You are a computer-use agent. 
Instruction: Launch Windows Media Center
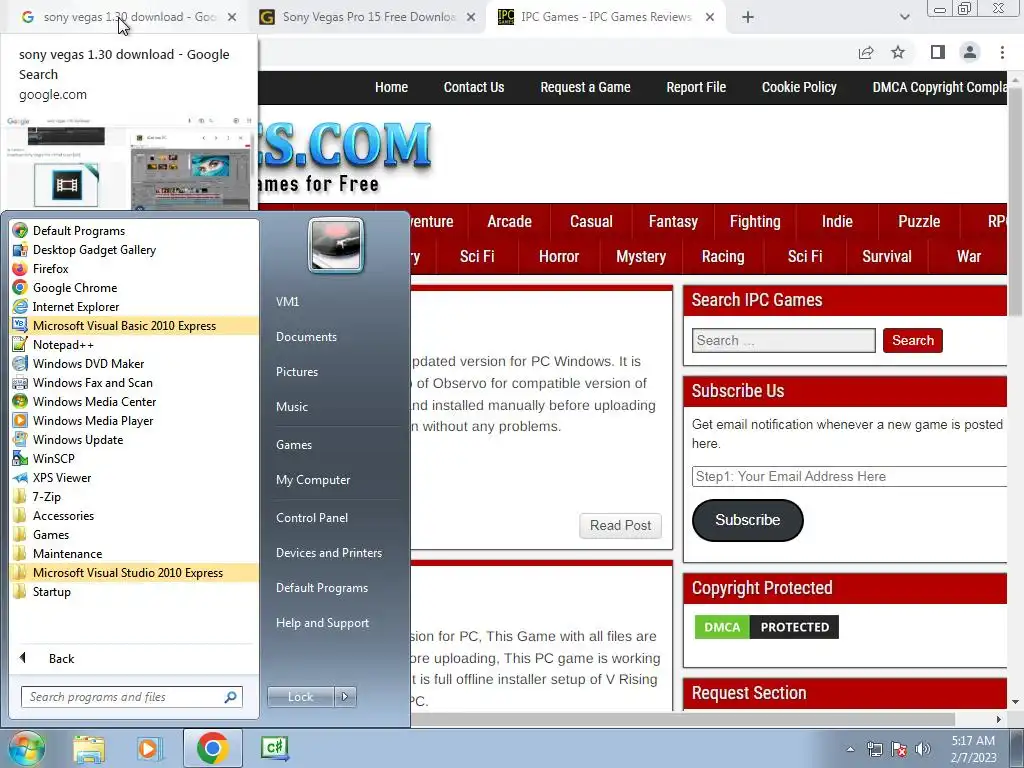pyautogui.click(x=134, y=401)
